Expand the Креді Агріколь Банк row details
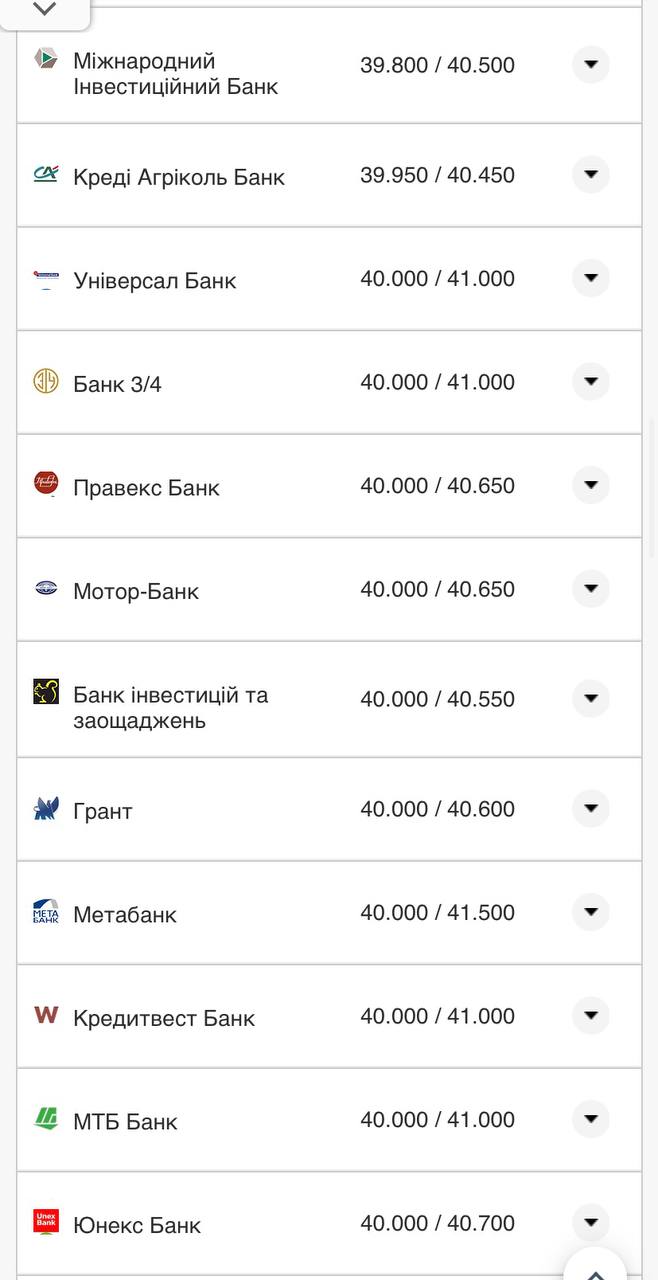658x1280 pixels. [590, 174]
